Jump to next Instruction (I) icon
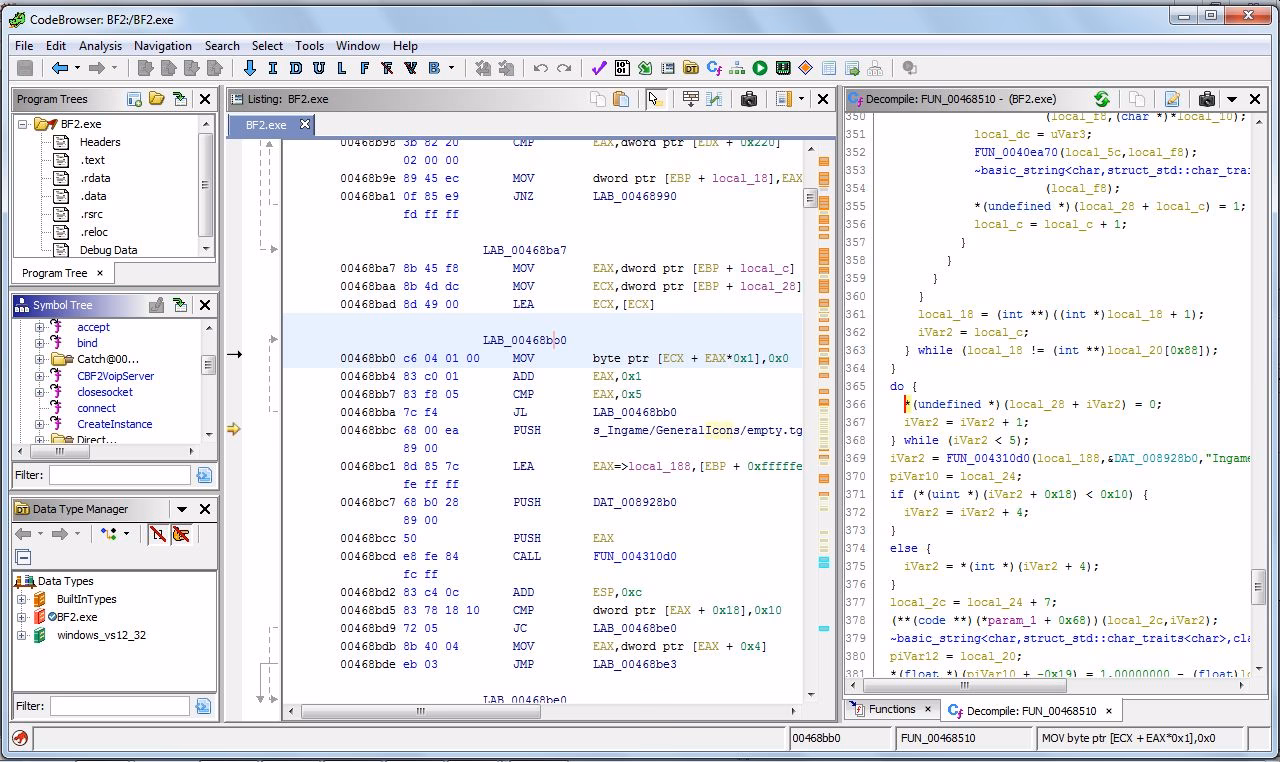Image resolution: width=1280 pixels, height=762 pixels. (272, 68)
